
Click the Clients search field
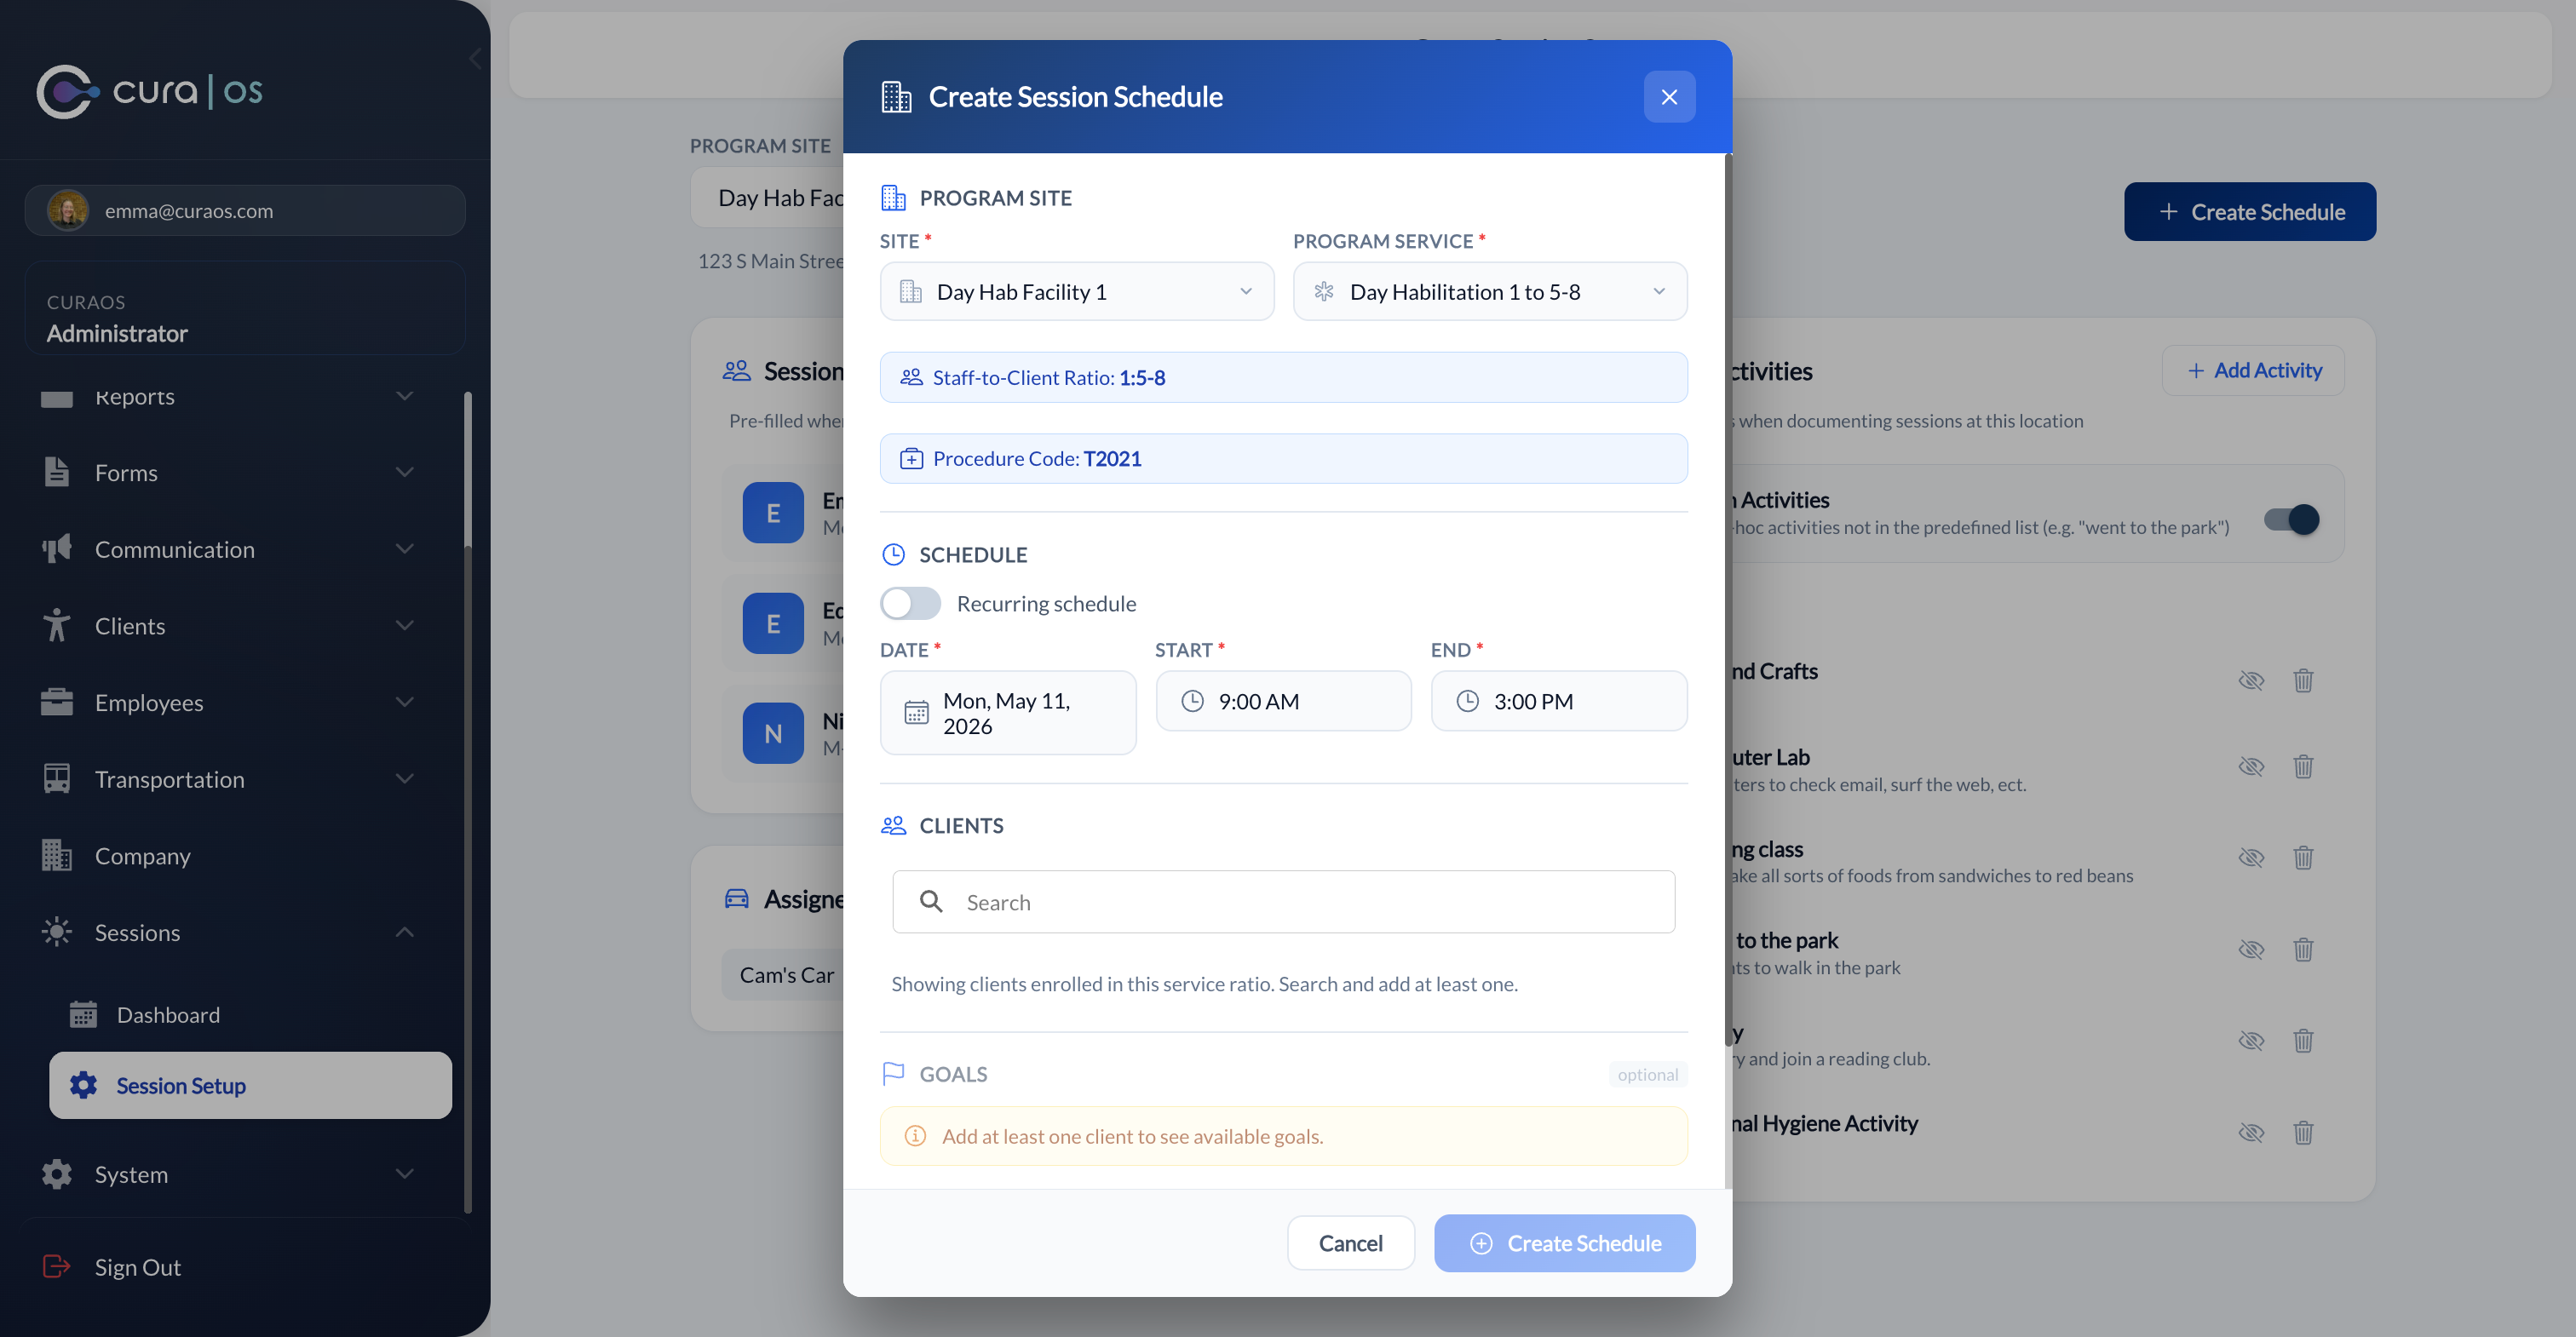(x=1283, y=902)
